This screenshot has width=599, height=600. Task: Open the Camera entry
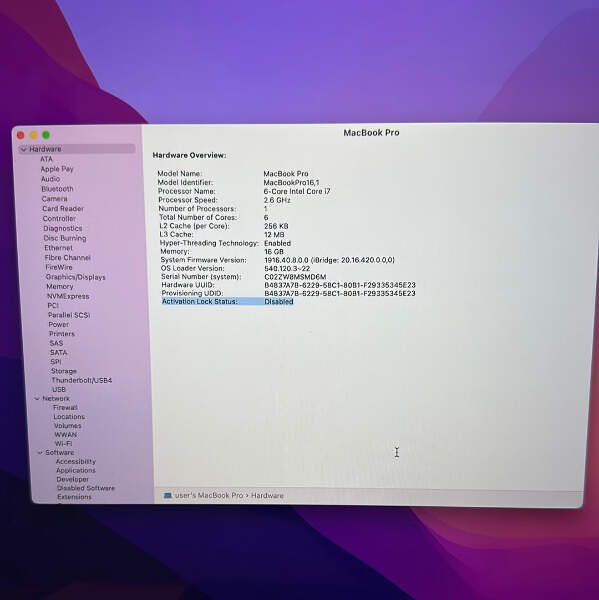tap(54, 199)
